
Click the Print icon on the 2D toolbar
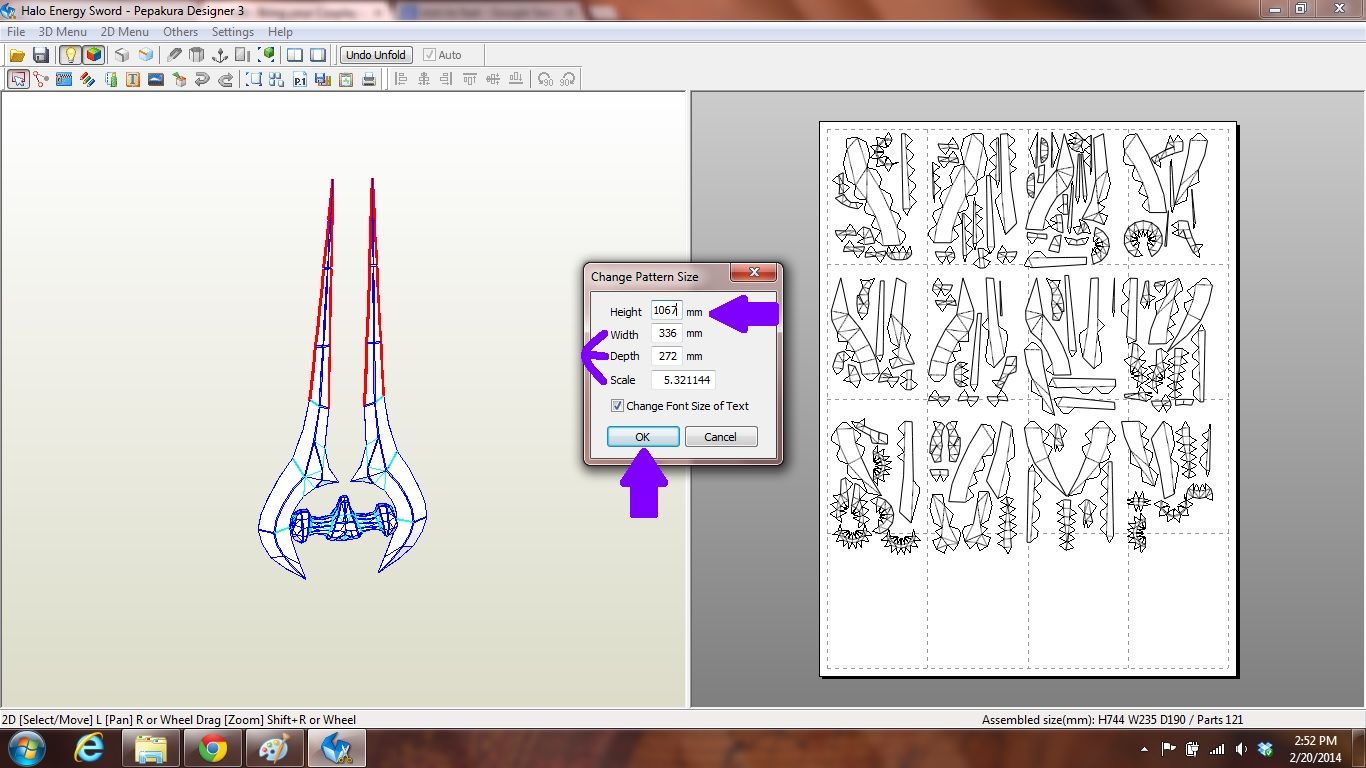click(x=368, y=79)
